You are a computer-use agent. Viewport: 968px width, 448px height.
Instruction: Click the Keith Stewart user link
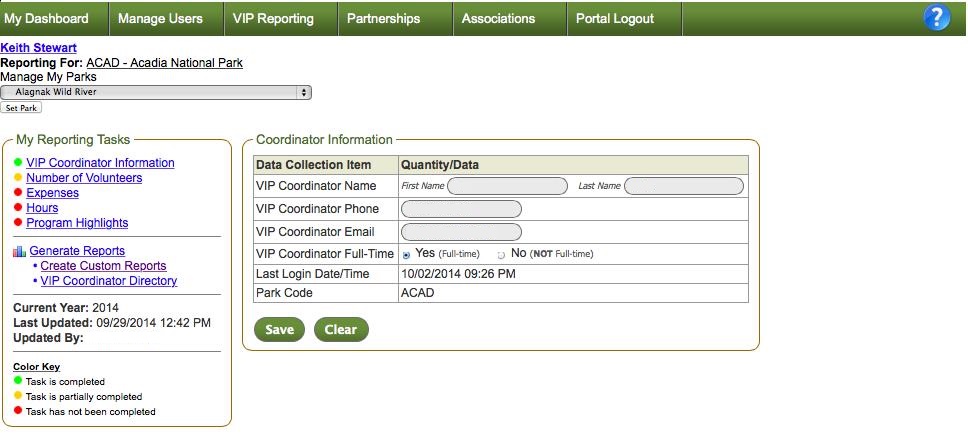[x=39, y=48]
